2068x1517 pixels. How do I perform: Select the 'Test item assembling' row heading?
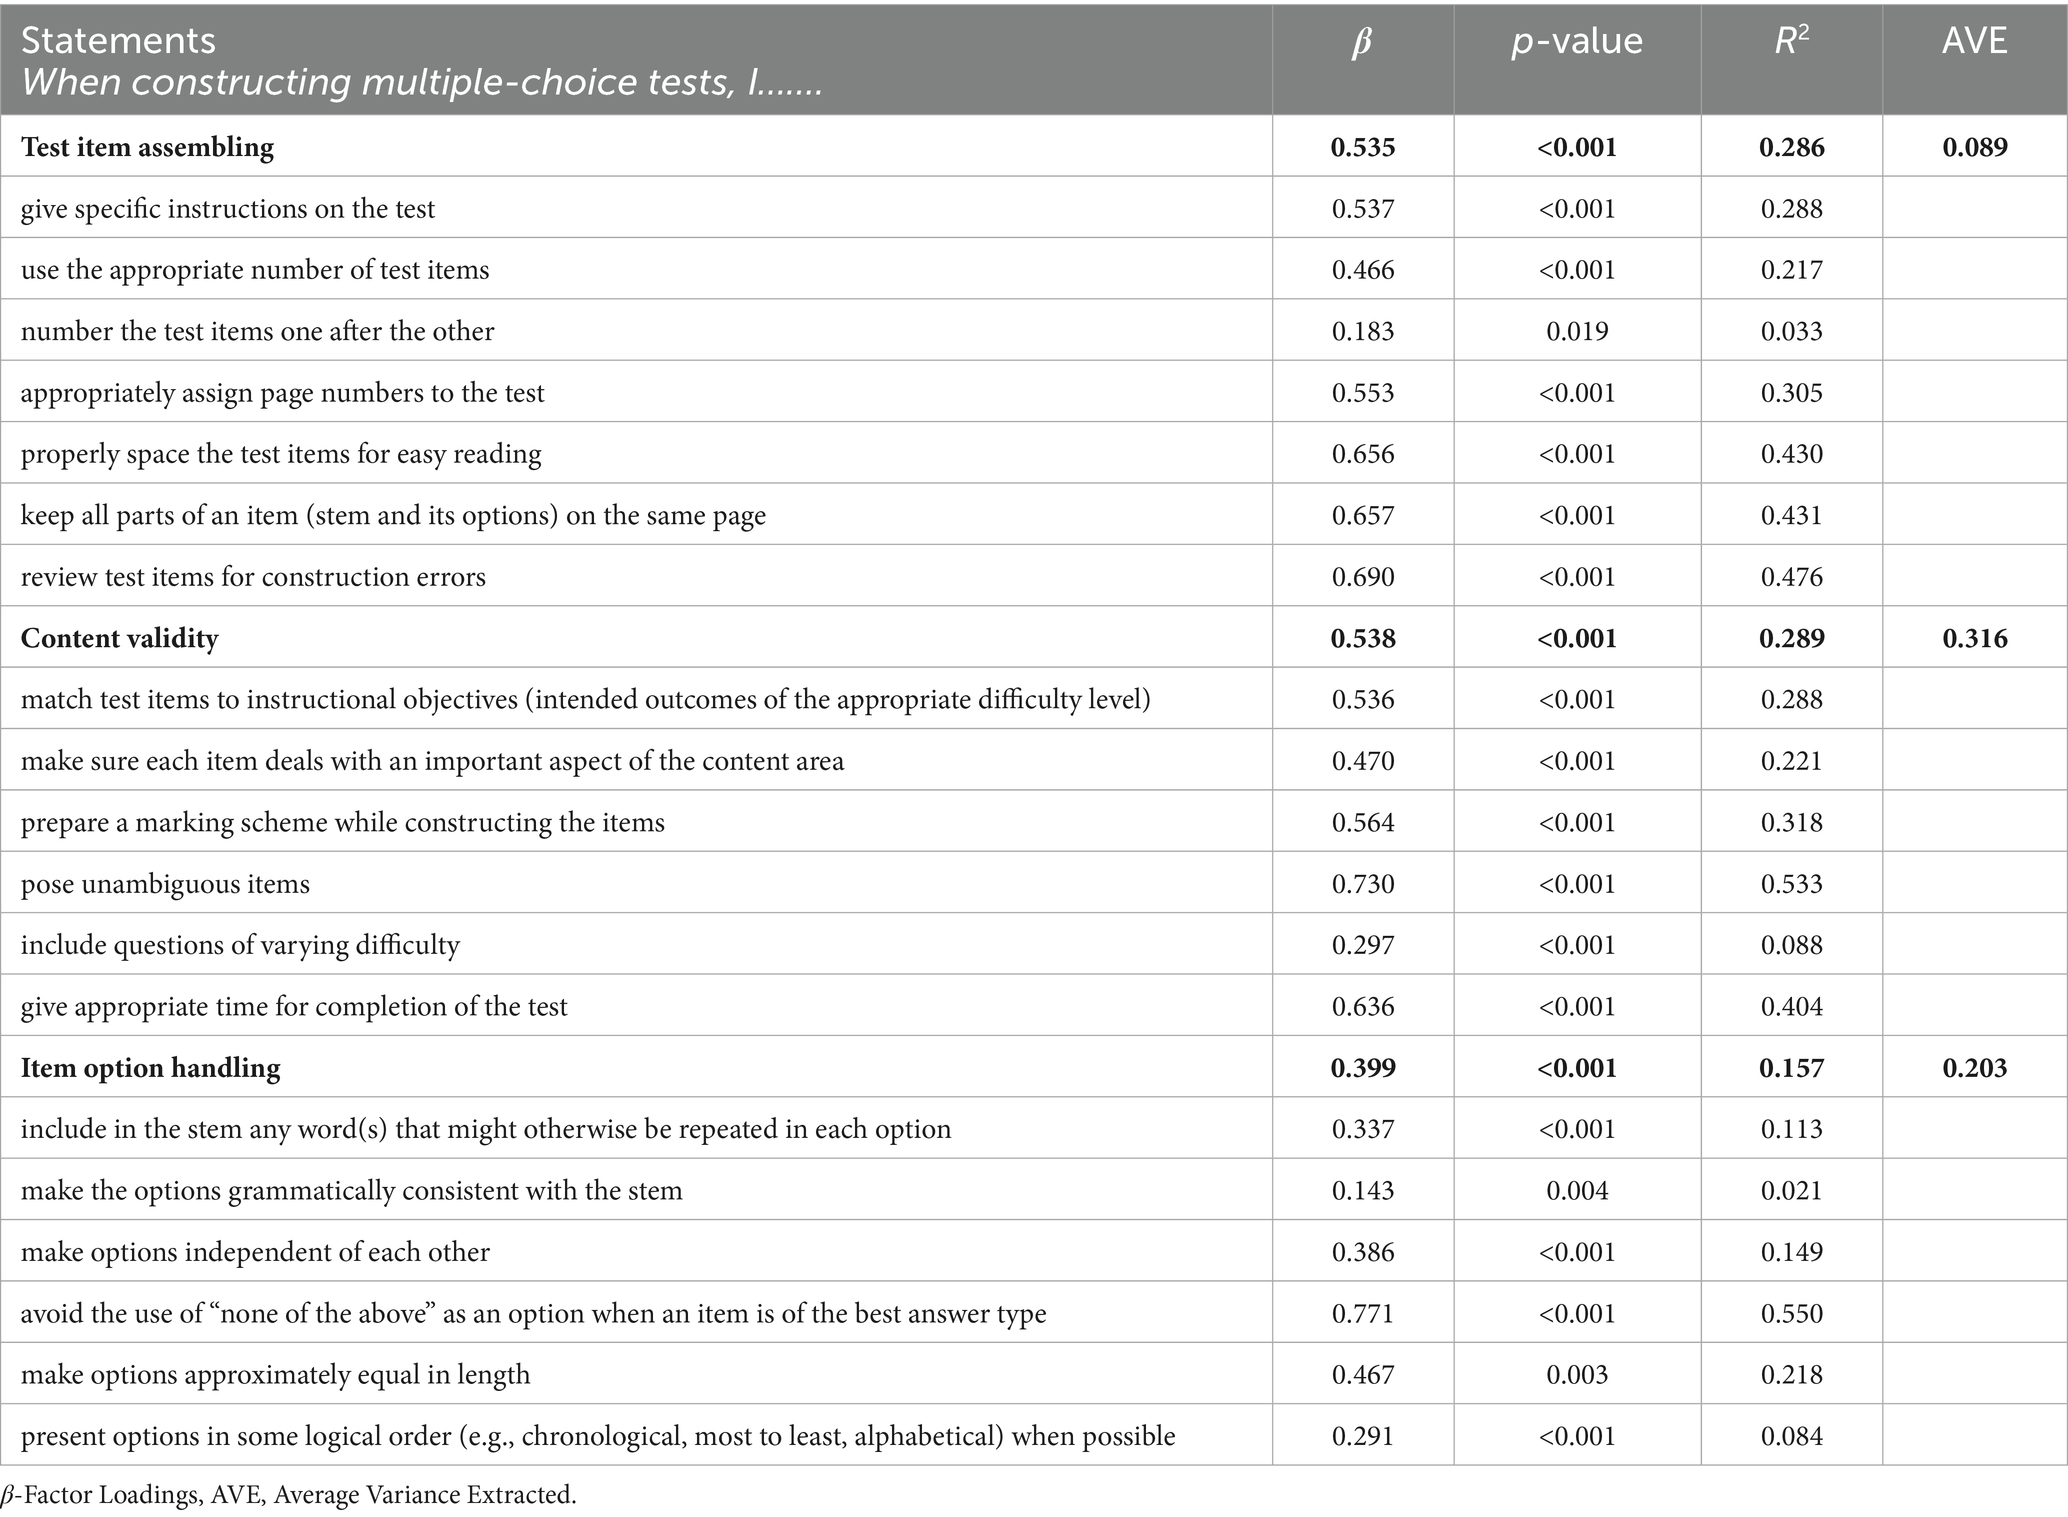pyautogui.click(x=147, y=147)
